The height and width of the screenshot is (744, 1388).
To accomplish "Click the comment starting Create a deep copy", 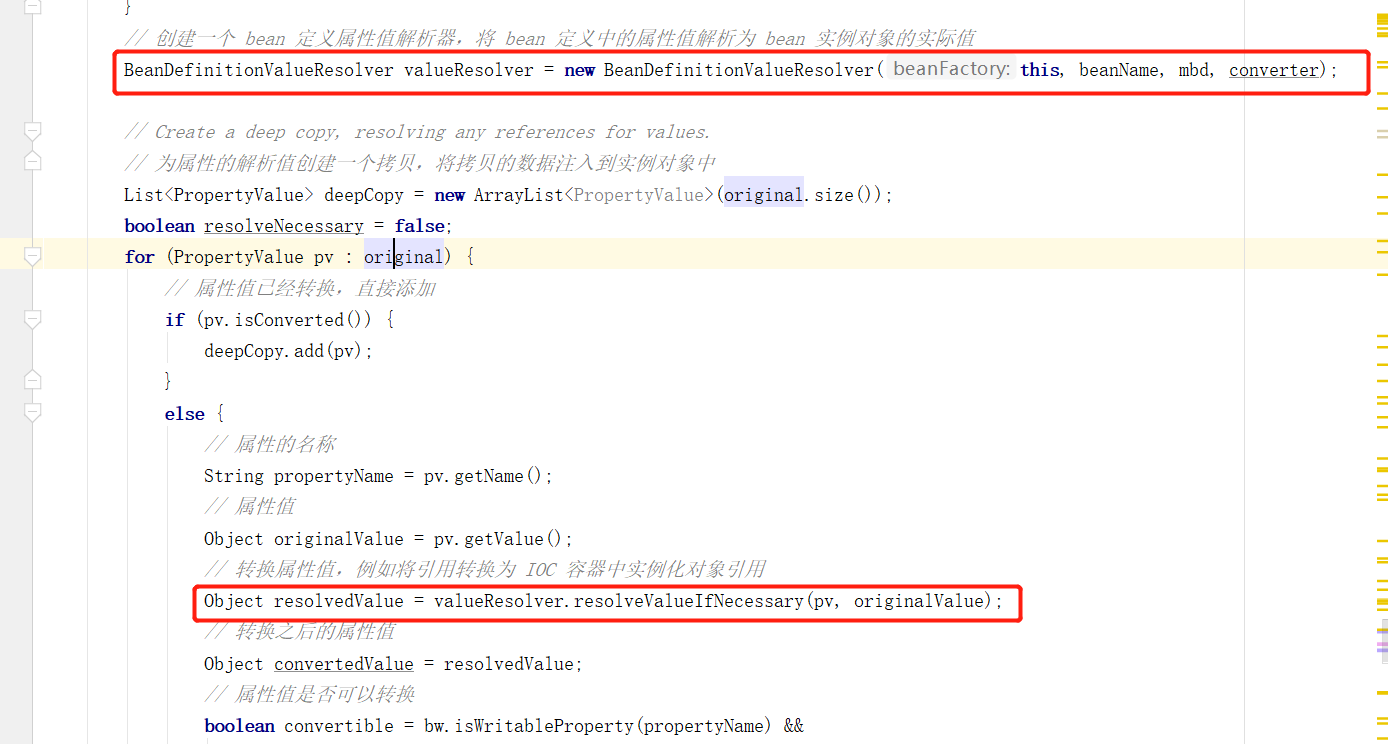I will (417, 132).
